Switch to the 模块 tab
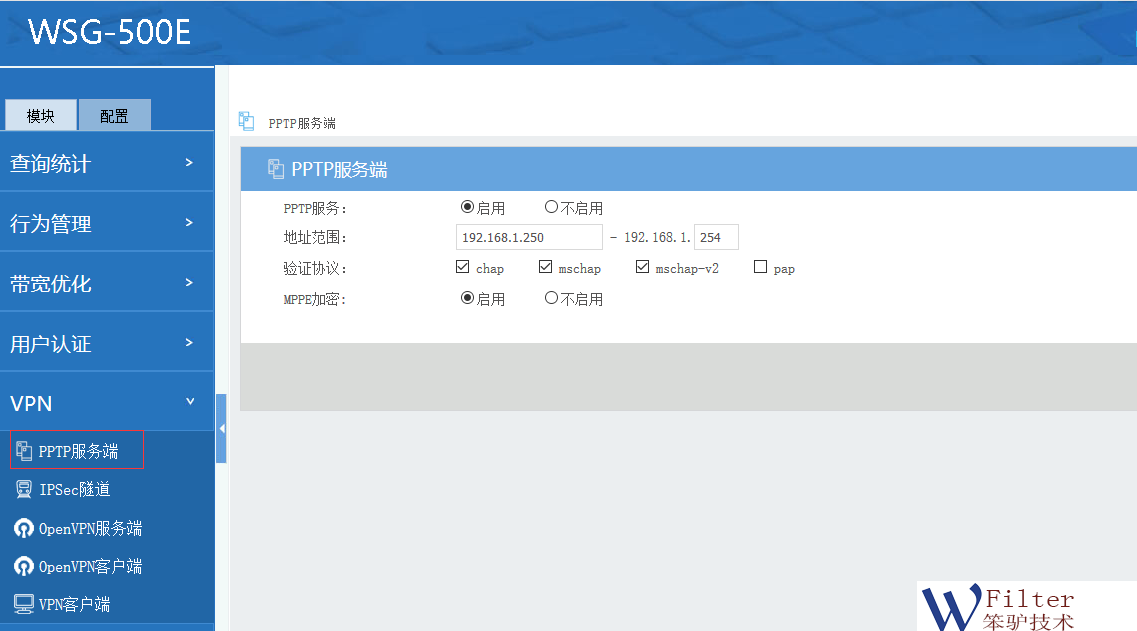Viewport: 1137px width, 631px height. coord(41,116)
